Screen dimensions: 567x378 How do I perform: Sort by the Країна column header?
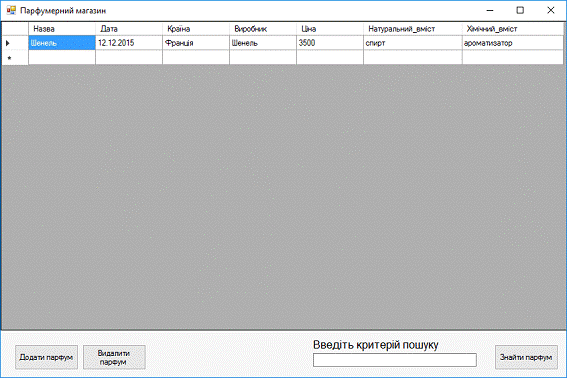[196, 29]
